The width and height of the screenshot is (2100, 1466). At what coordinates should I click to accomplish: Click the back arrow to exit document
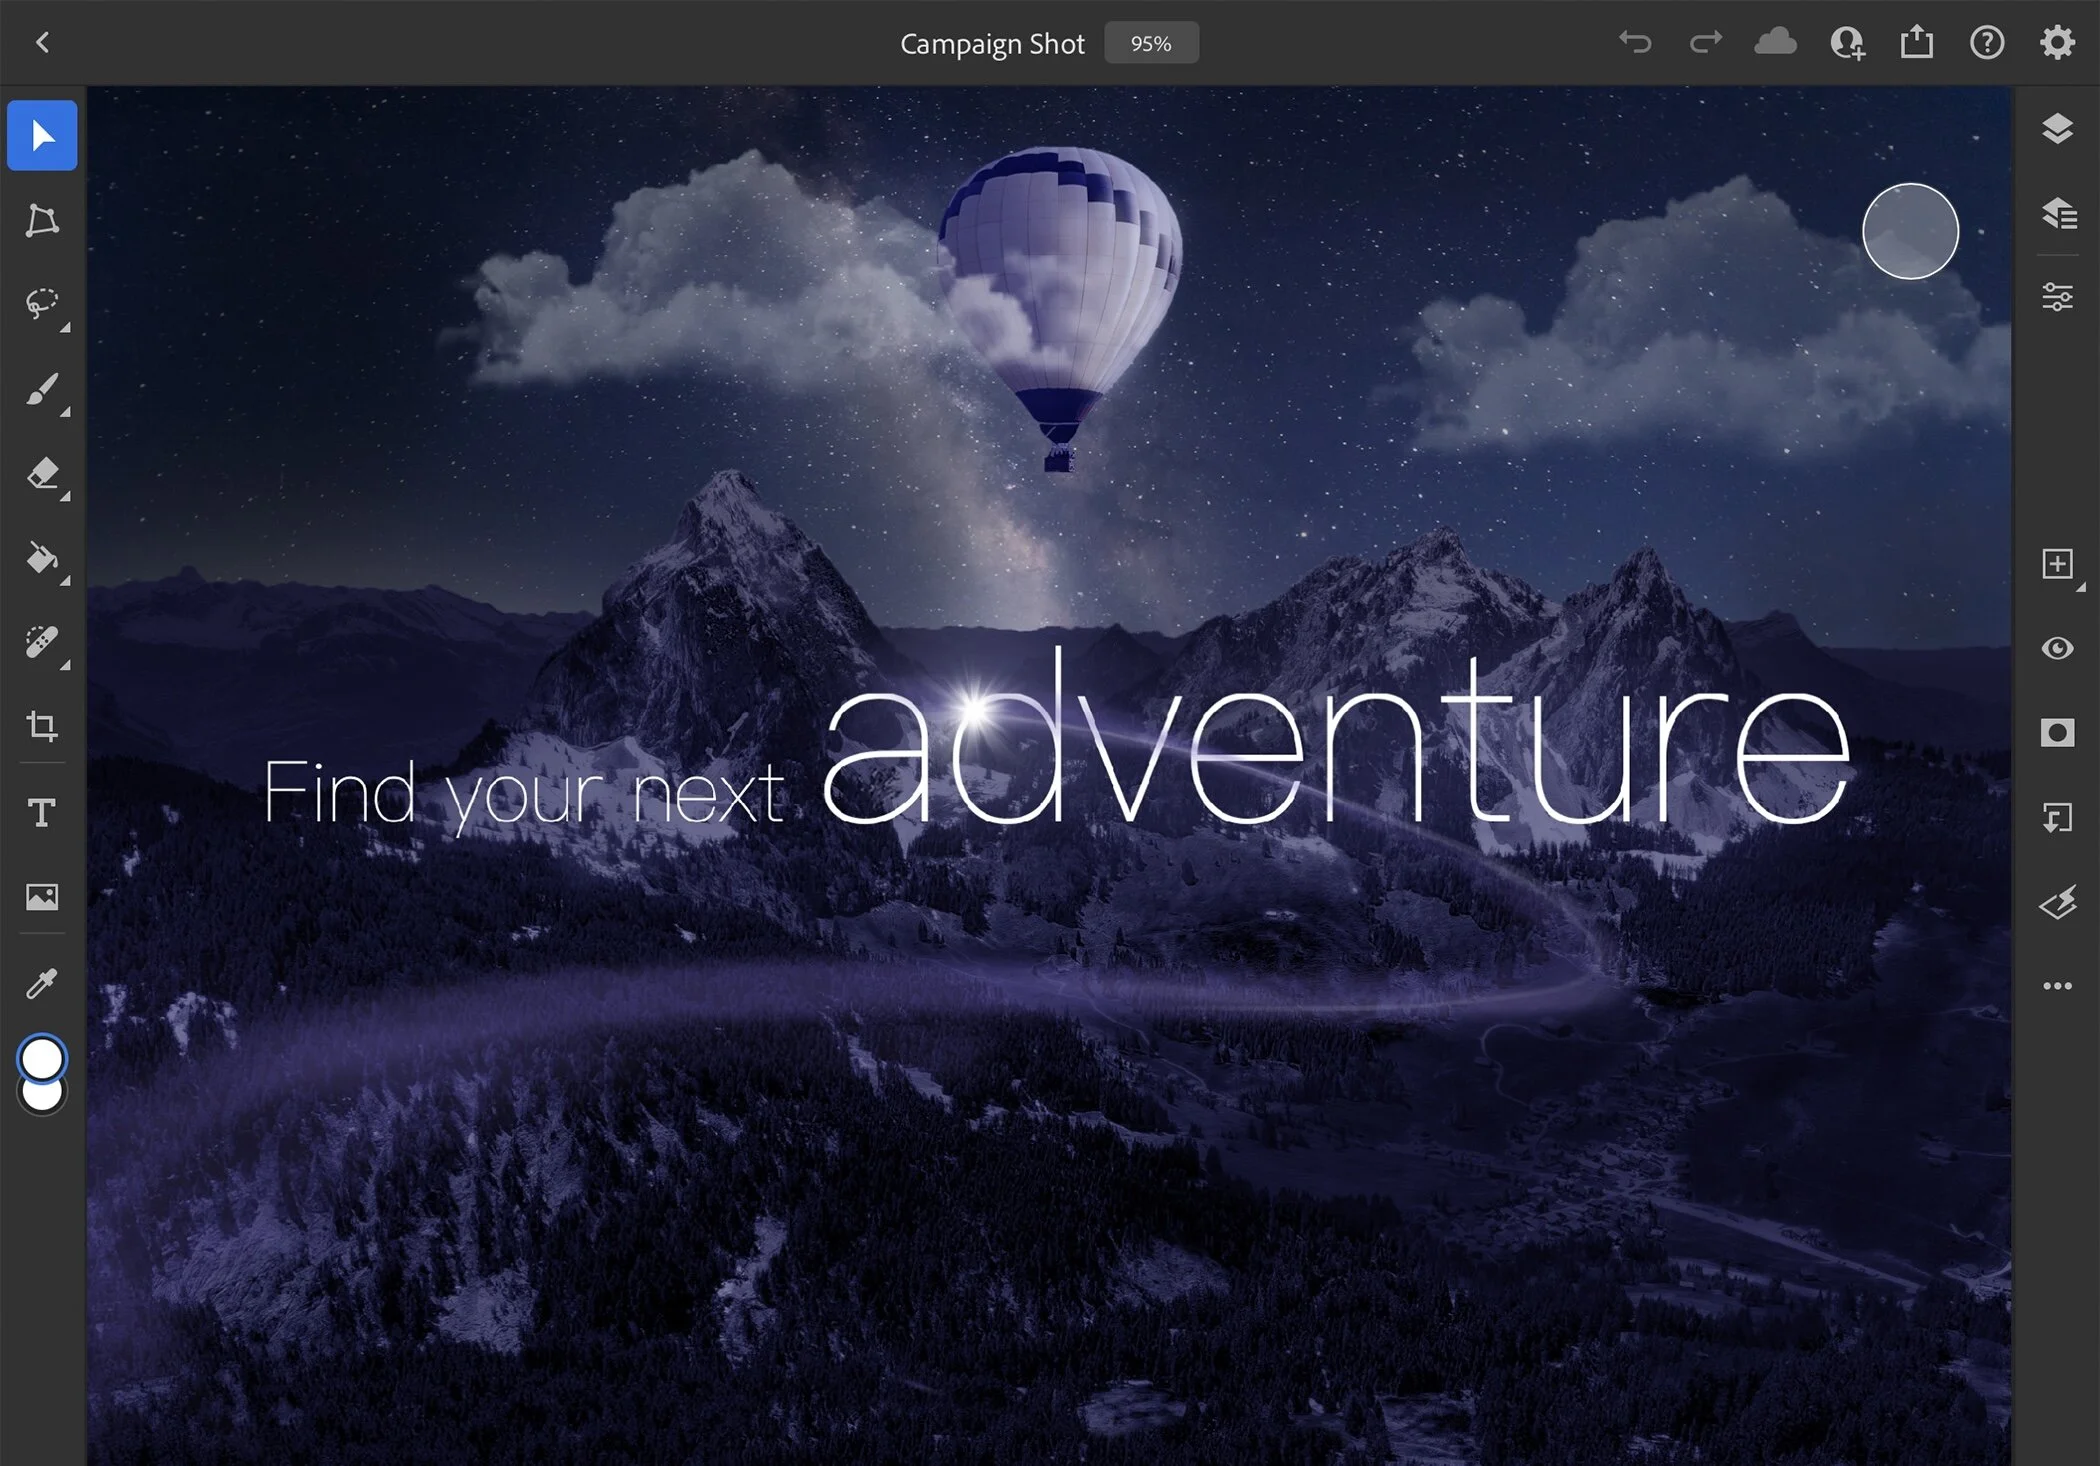[42, 42]
